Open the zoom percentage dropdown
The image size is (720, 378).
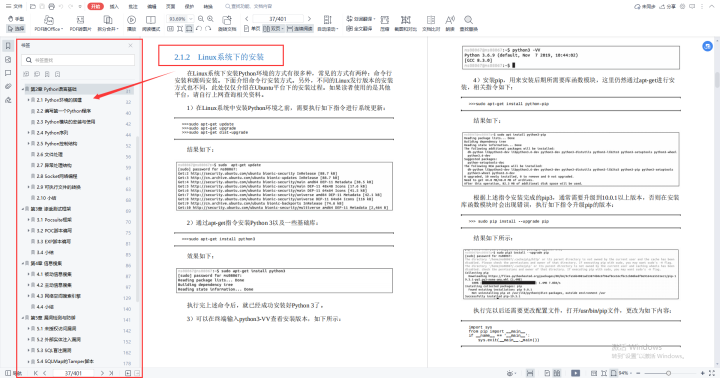pyautogui.click(x=191, y=19)
